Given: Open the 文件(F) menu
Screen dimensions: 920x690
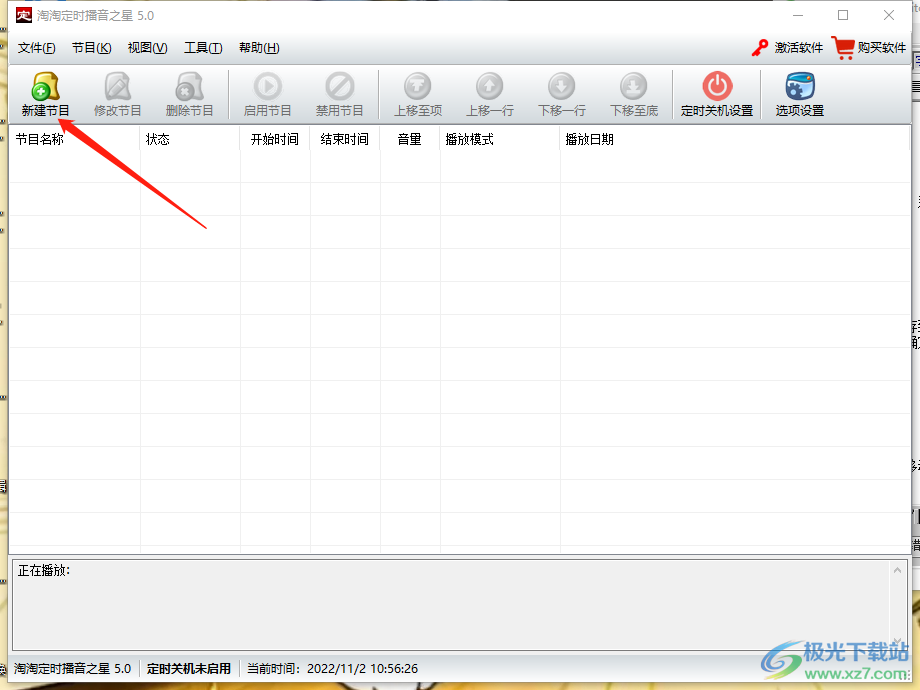Looking at the screenshot, I should (x=36, y=48).
